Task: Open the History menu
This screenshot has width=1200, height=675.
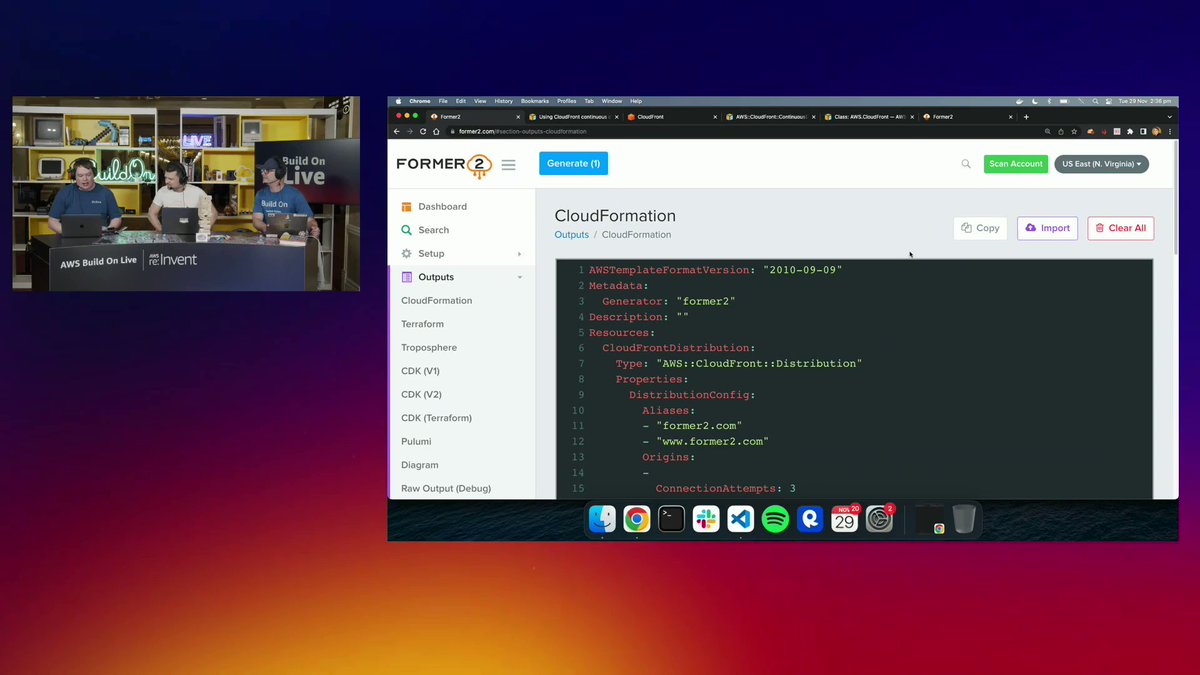Action: pyautogui.click(x=504, y=101)
